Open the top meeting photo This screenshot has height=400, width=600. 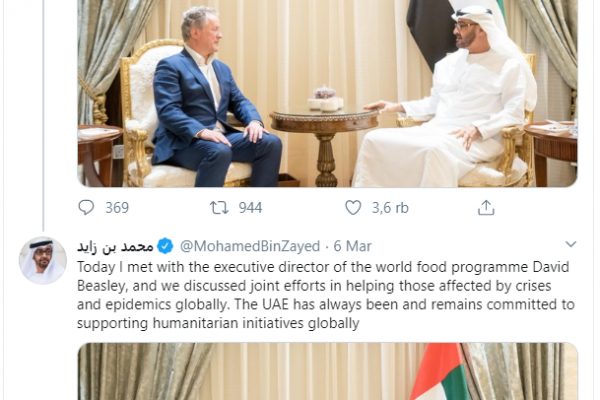point(328,93)
